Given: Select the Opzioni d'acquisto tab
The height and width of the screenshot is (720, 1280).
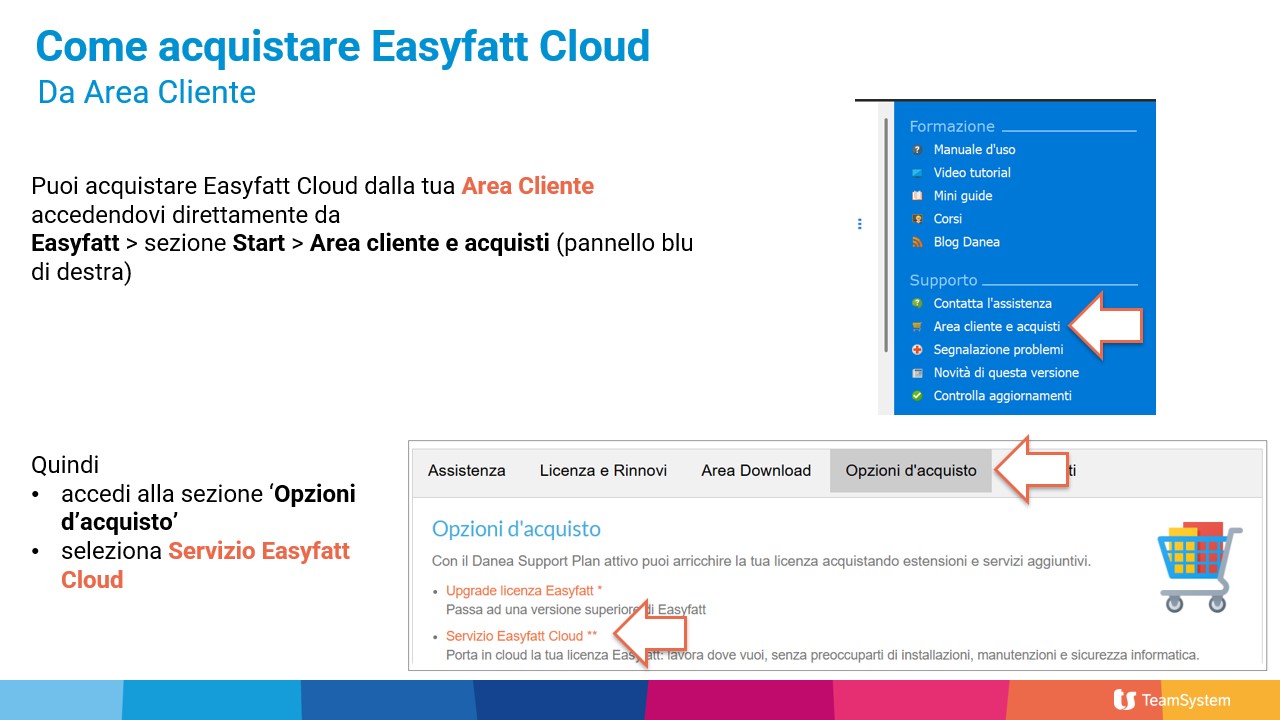Looking at the screenshot, I should (910, 471).
